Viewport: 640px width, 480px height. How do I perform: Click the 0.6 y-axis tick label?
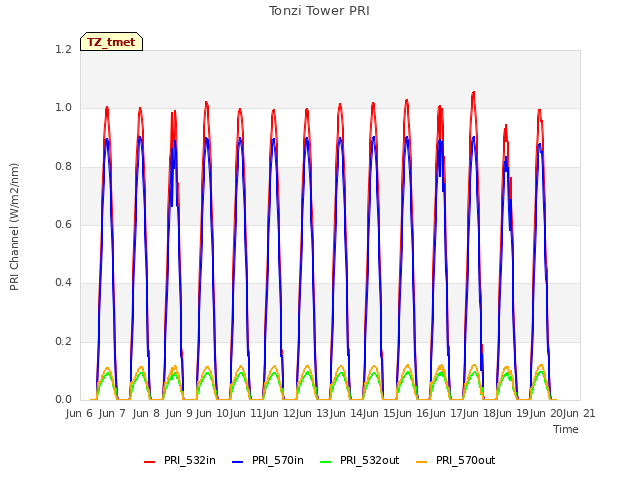(63, 224)
